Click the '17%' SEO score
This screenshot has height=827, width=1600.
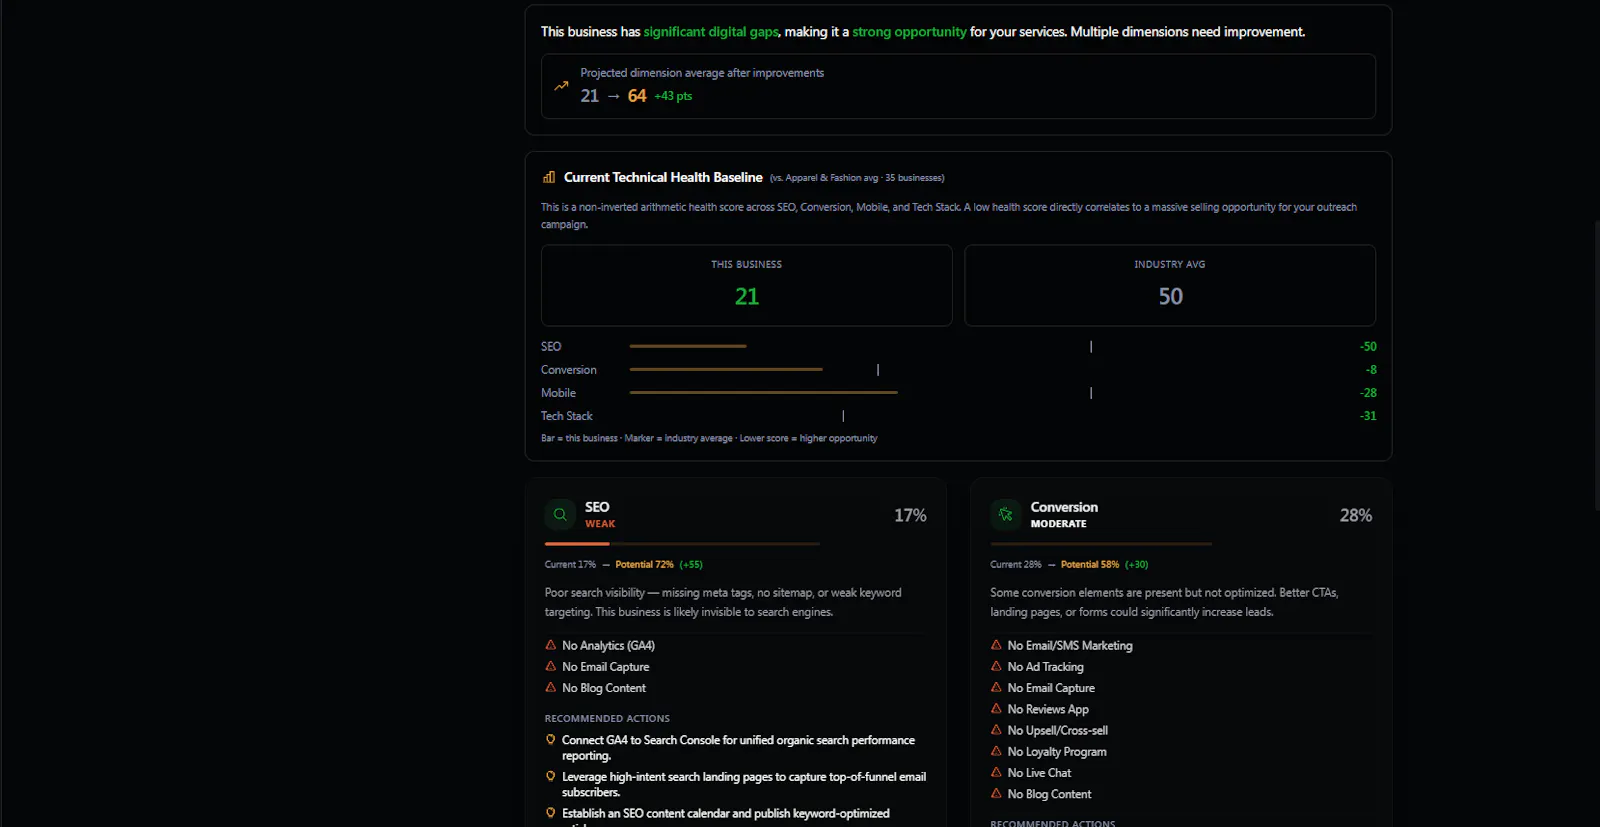click(x=910, y=515)
